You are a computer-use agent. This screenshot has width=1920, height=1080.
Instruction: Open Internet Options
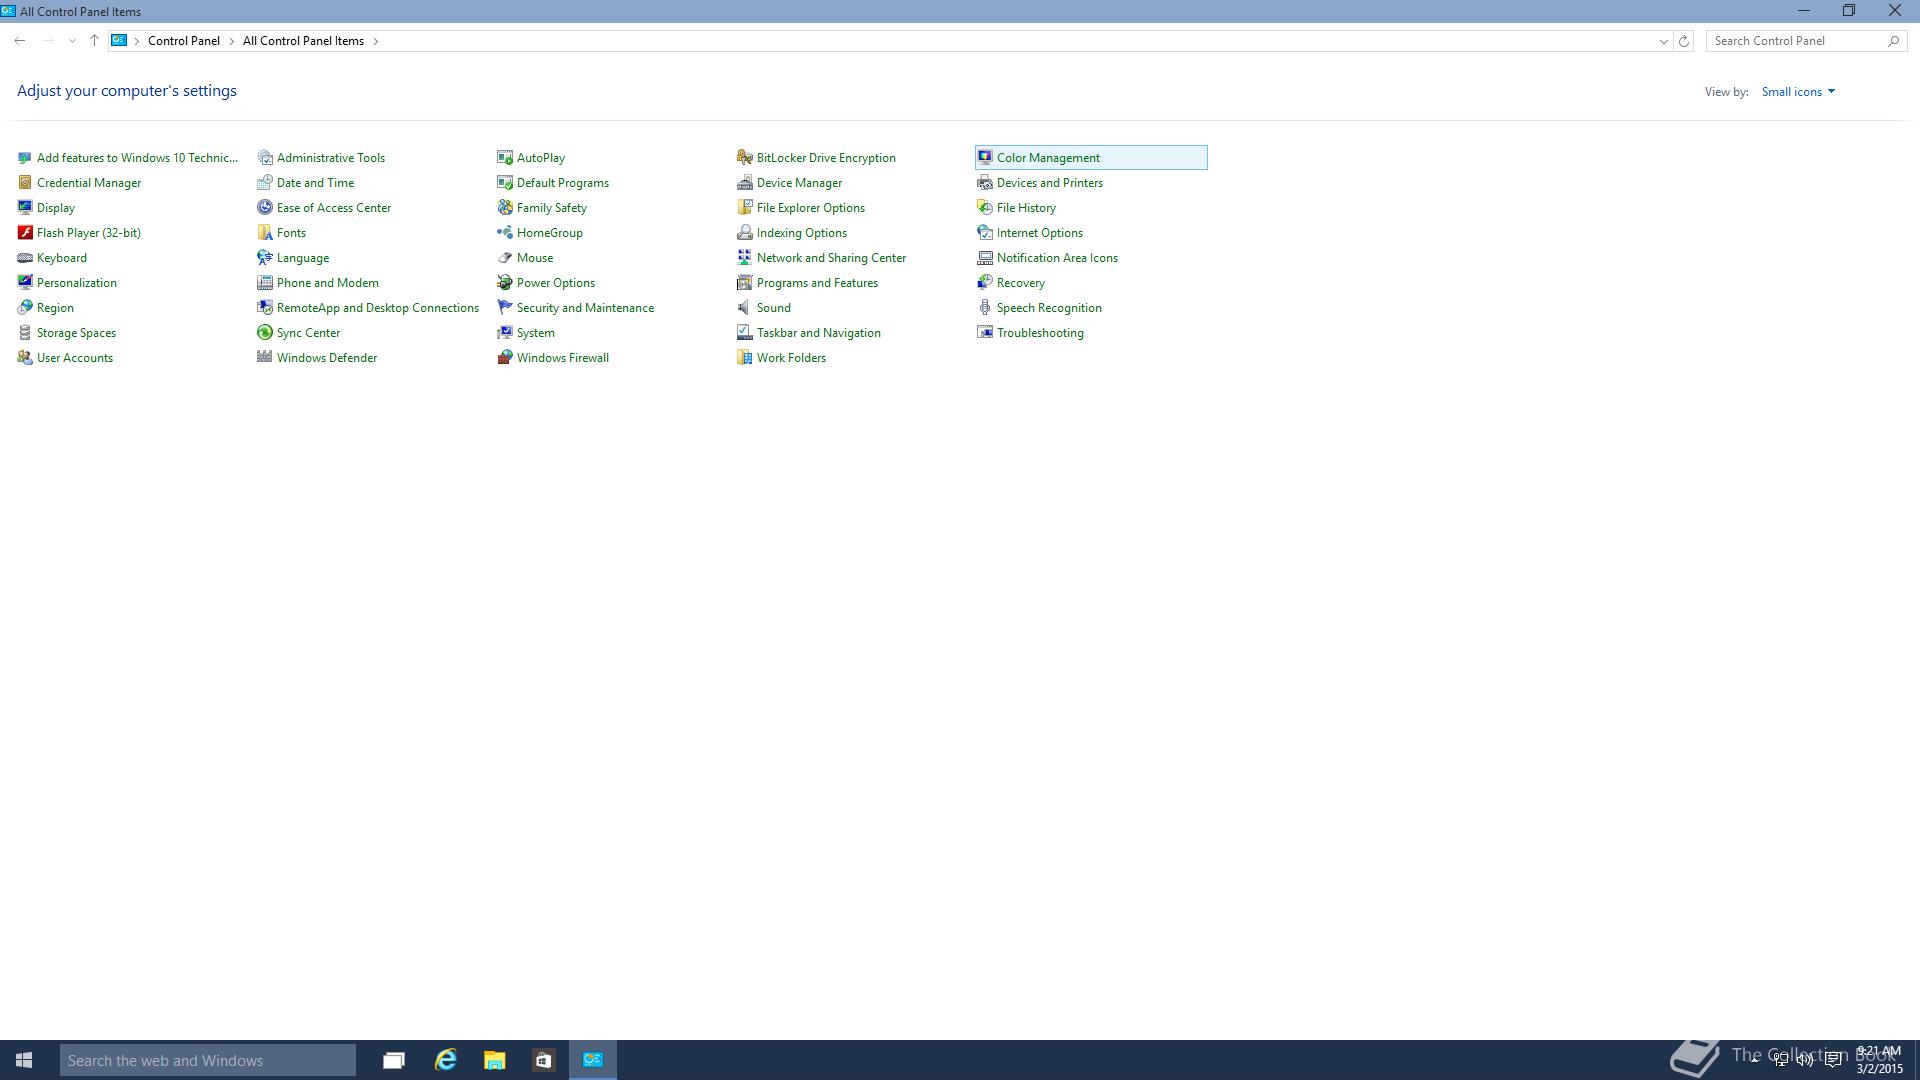point(1040,233)
